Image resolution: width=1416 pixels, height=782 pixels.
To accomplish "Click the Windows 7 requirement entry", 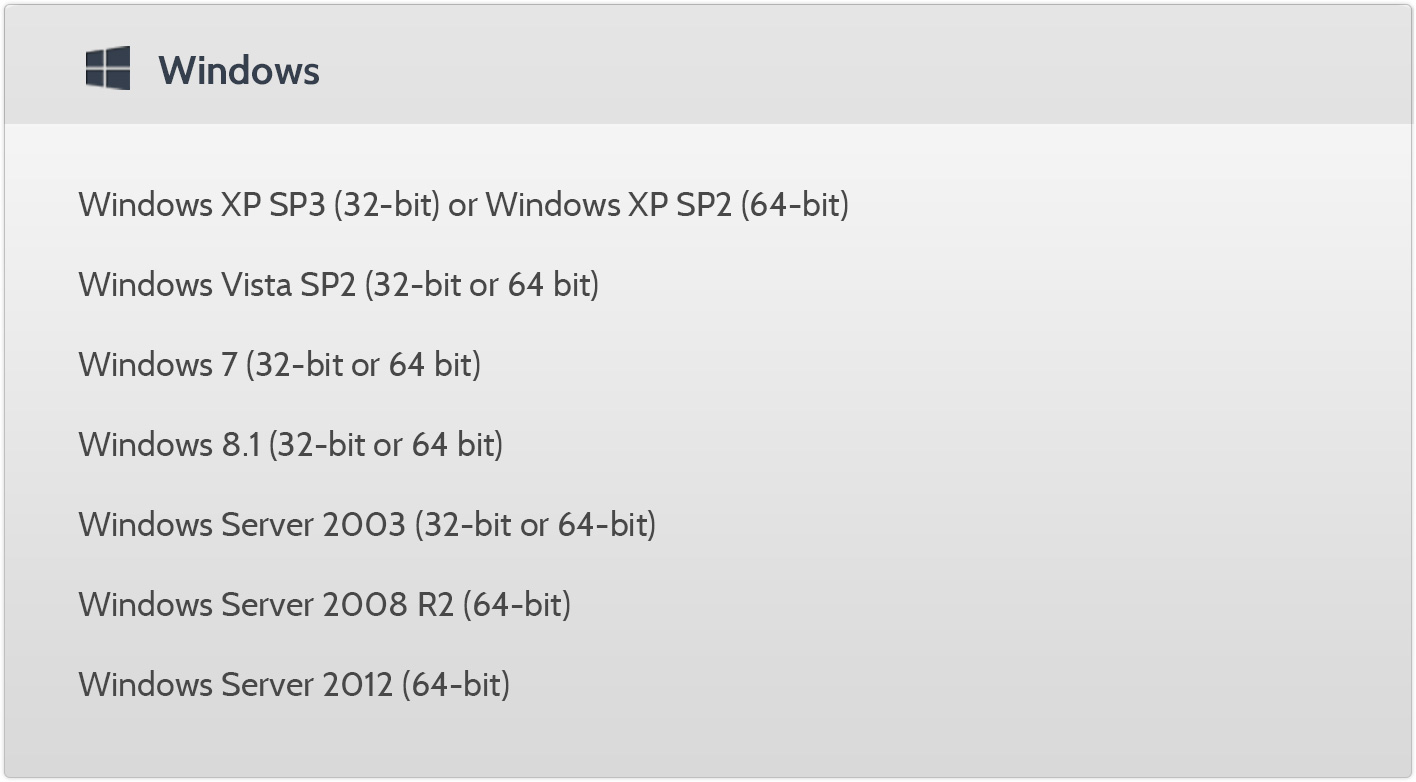I will 280,364.
